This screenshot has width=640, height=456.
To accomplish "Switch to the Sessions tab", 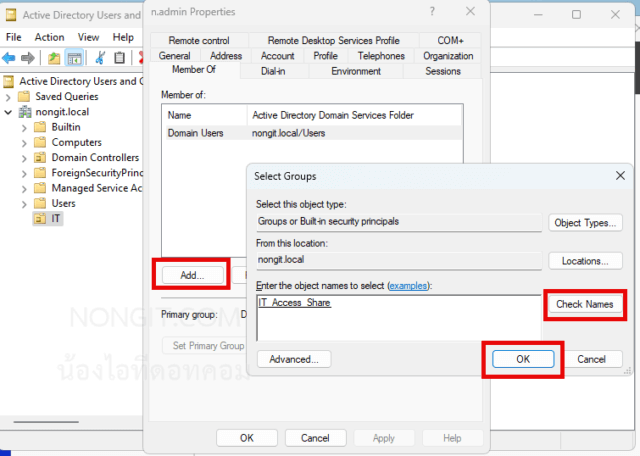I will pyautogui.click(x=443, y=71).
